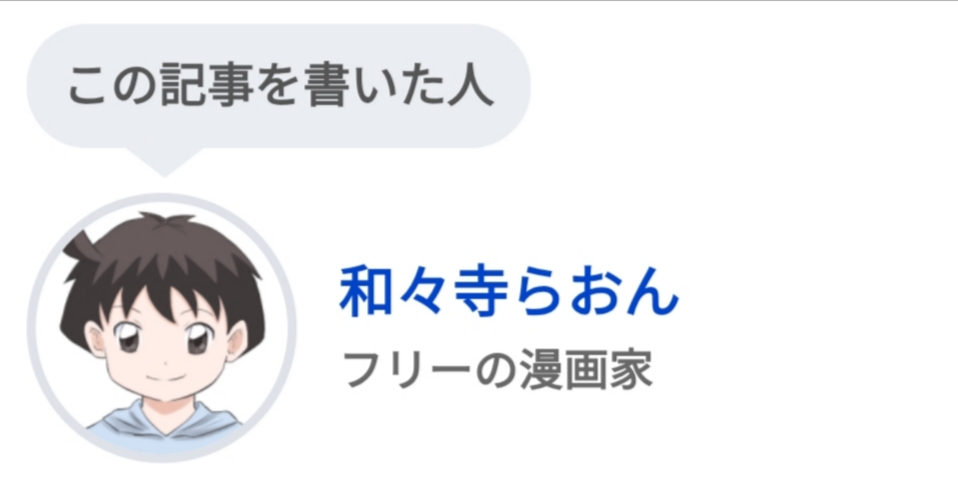Click the character's left eye

128,338
